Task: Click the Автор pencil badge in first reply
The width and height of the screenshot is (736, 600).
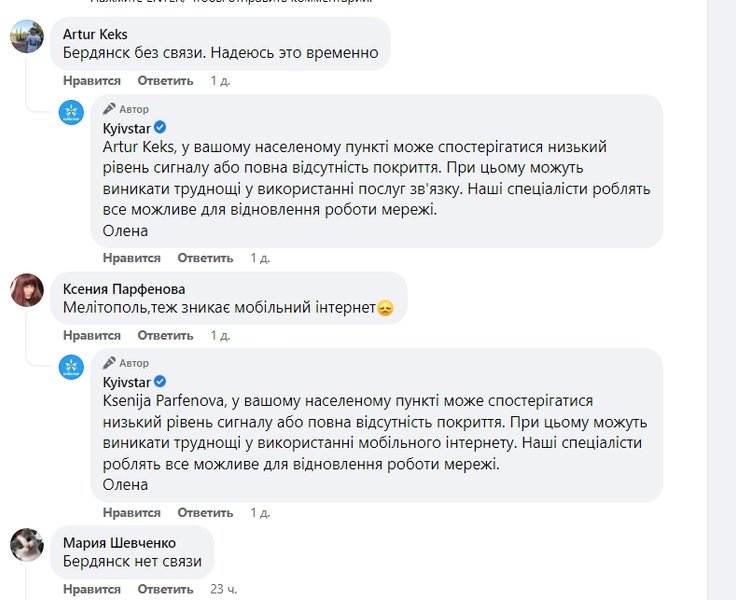Action: point(109,109)
